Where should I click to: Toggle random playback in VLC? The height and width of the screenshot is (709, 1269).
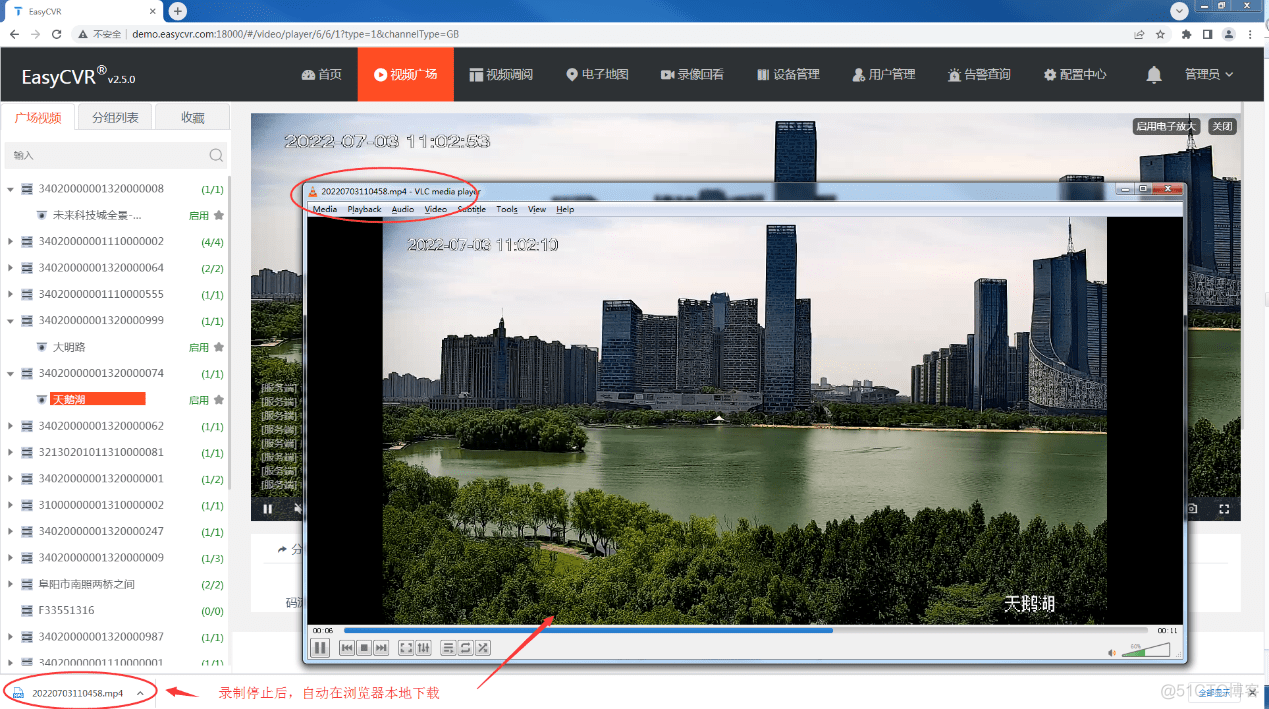coord(483,648)
